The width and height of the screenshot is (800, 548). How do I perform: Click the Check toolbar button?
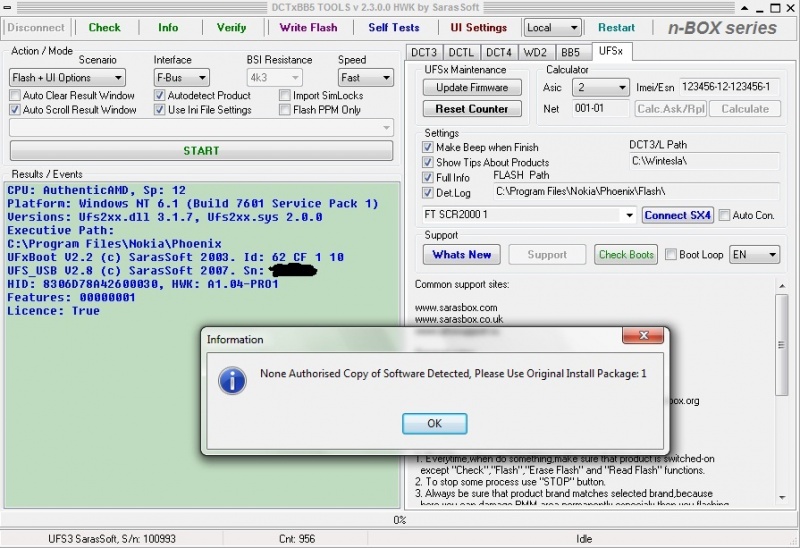click(105, 28)
